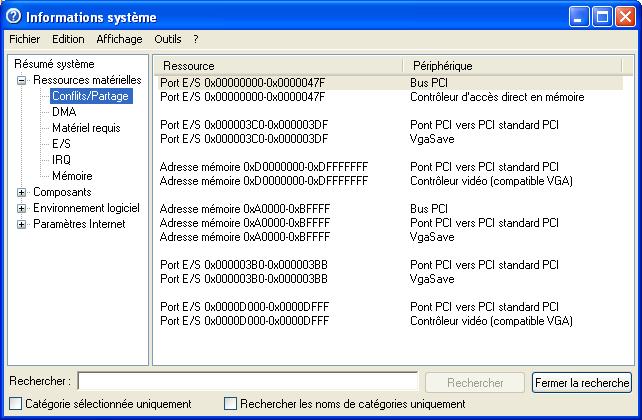Select the IRQ tree item
The image size is (642, 420).
(61, 160)
